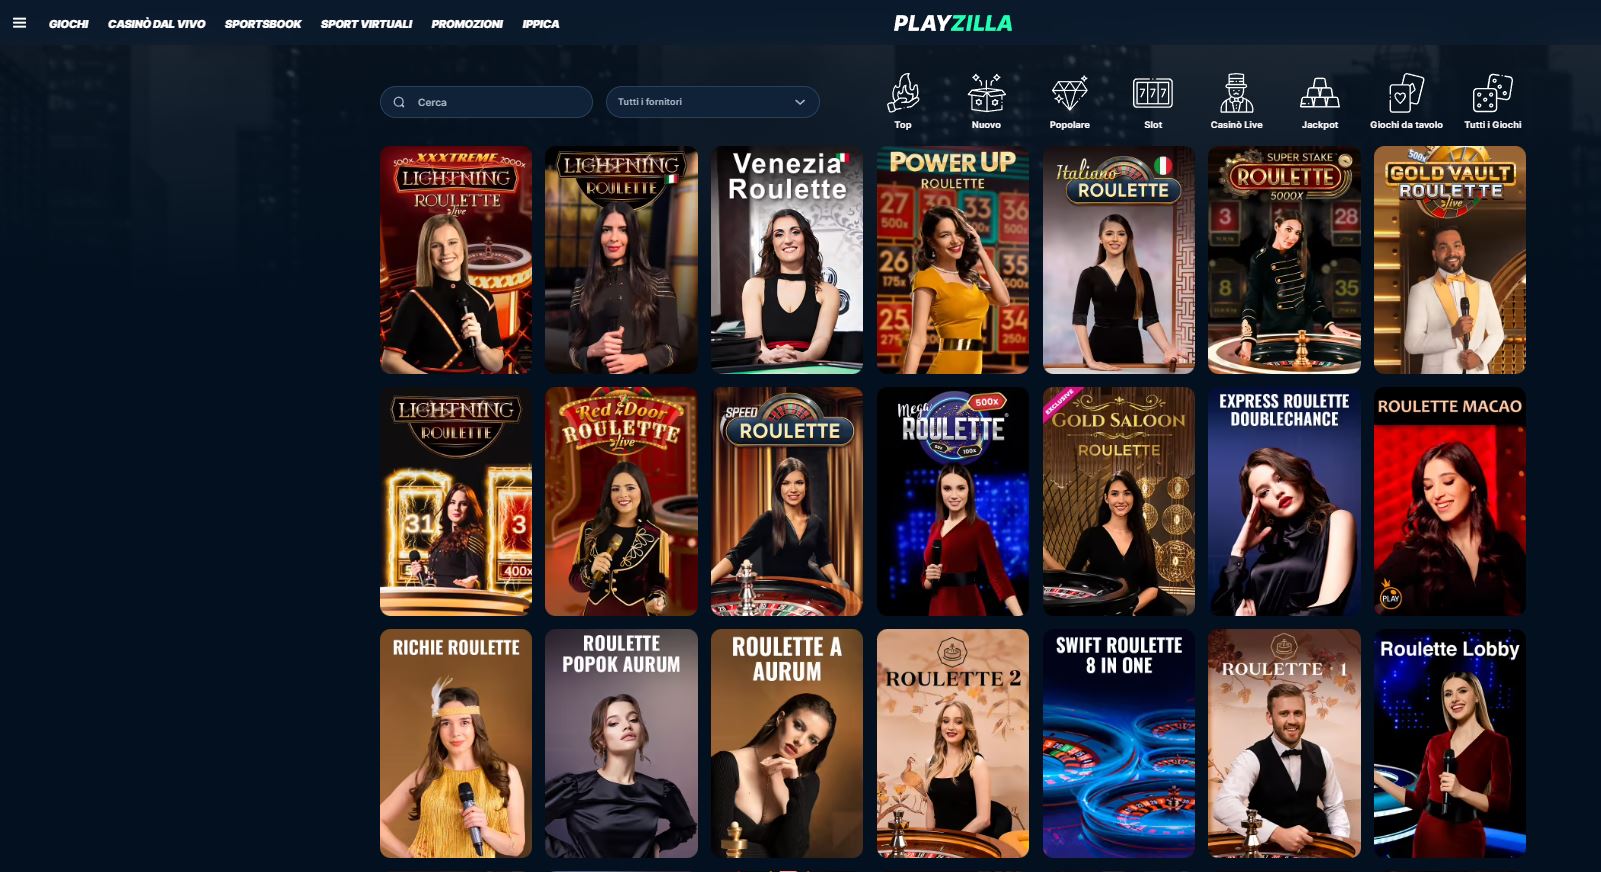The image size is (1601, 872).
Task: Select the Slot 777 icon
Action: pos(1153,93)
